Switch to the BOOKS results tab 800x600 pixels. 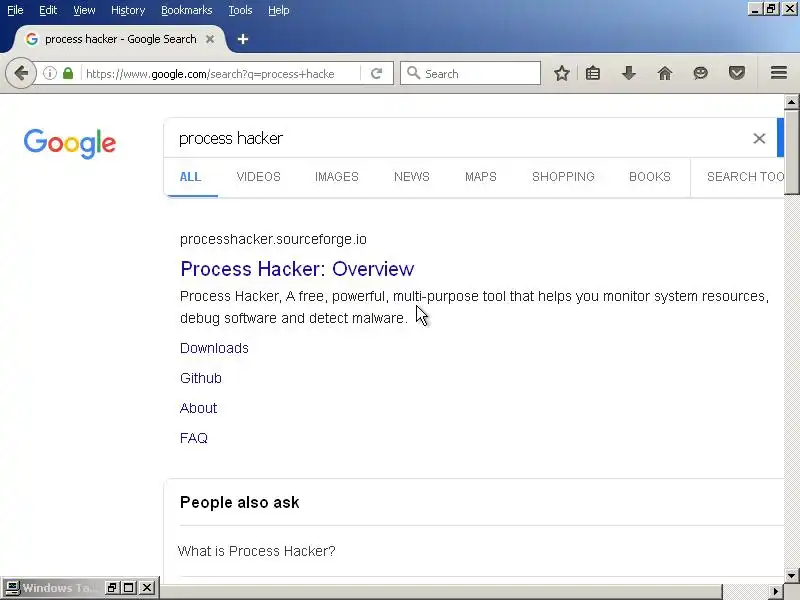point(649,177)
